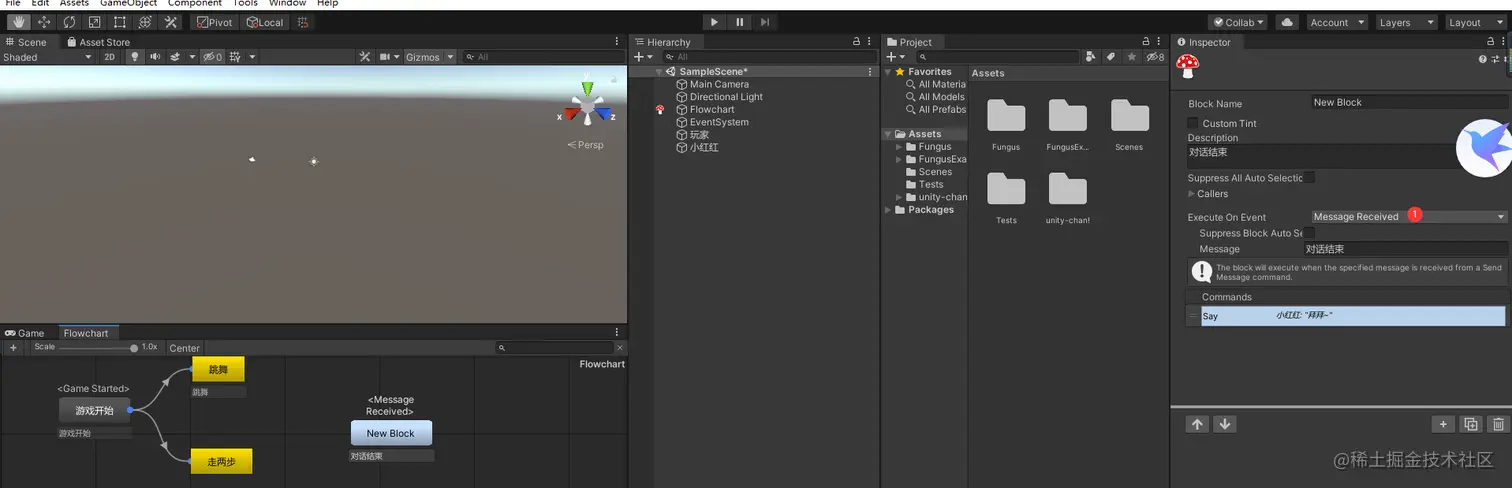1512x488 pixels.
Task: Toggle Pivot handle position
Action: point(214,22)
